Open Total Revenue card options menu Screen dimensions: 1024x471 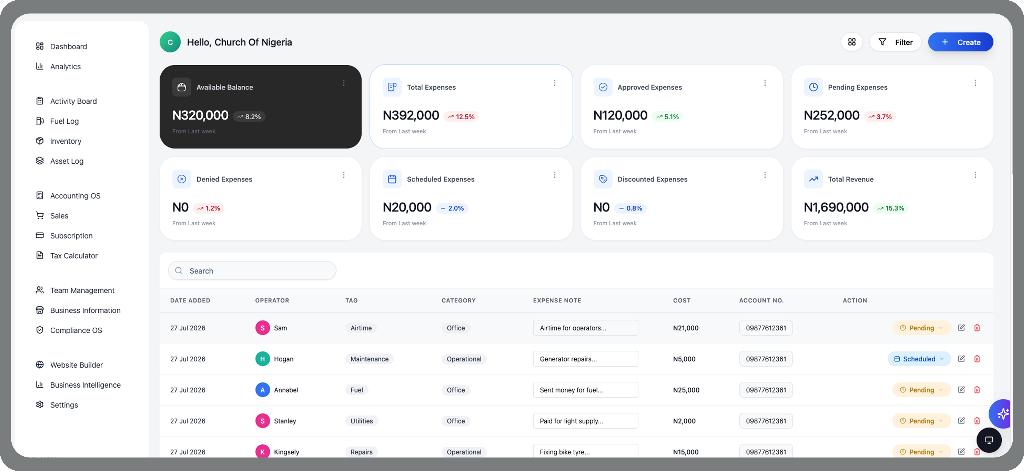coord(975,175)
